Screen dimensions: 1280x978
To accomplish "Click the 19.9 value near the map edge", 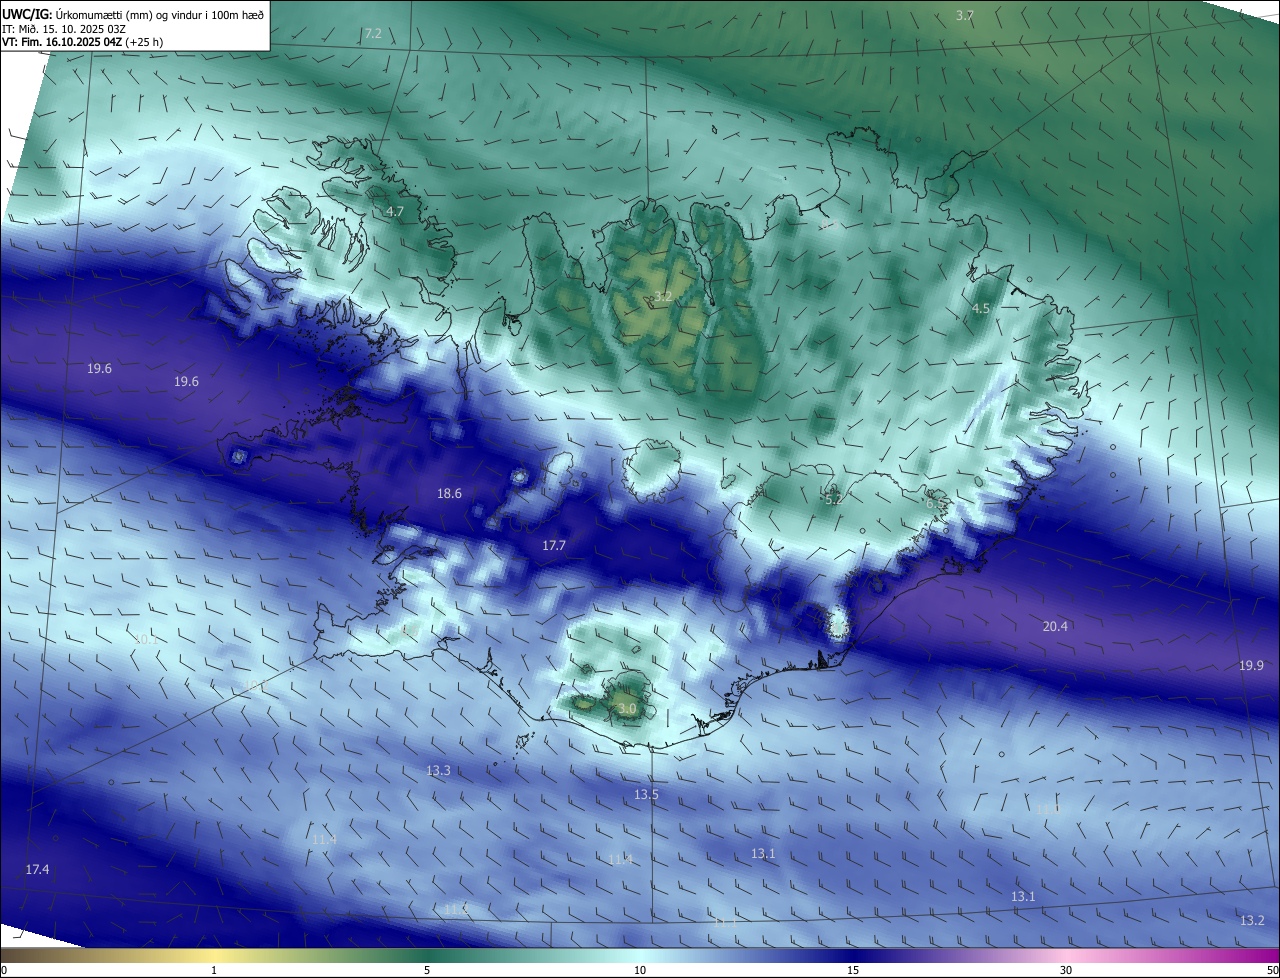I will (1252, 665).
